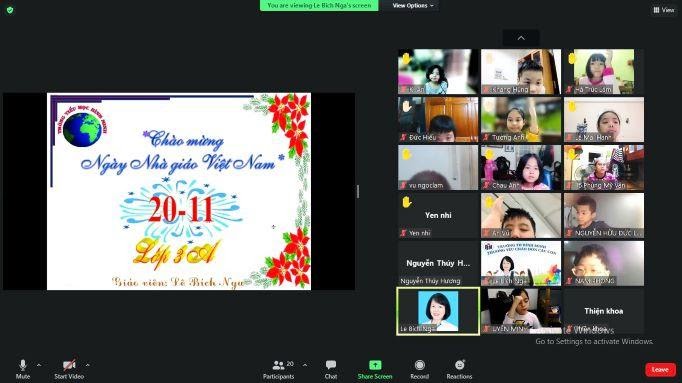Click the muted mic icon beside UYÊN MINH

tap(486, 329)
